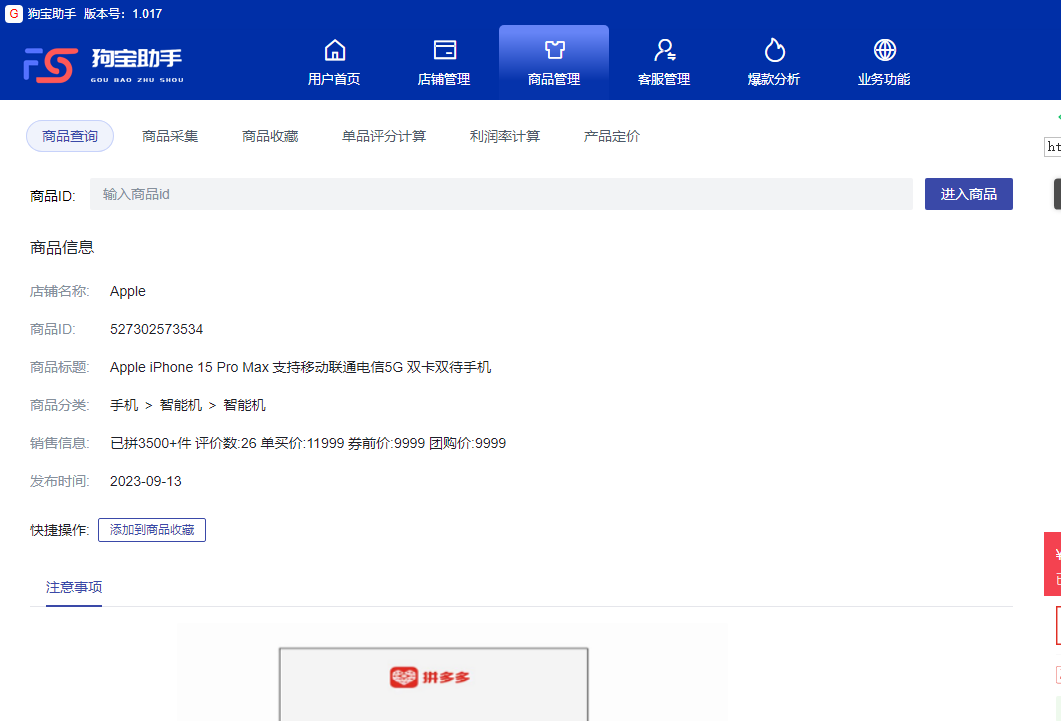The width and height of the screenshot is (1061, 721).
Task: Click the 狗宝助手 app icon in title bar
Action: [14, 14]
